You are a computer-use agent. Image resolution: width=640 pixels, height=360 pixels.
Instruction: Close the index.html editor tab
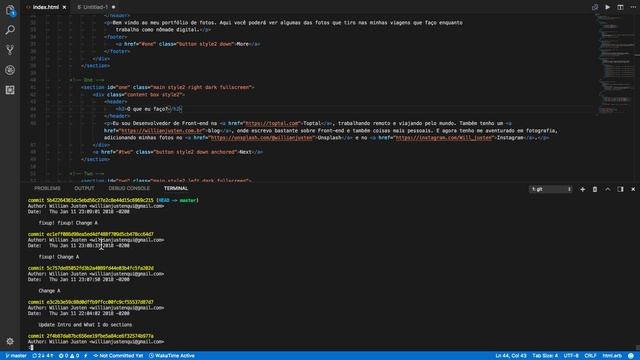pyautogui.click(x=64, y=7)
